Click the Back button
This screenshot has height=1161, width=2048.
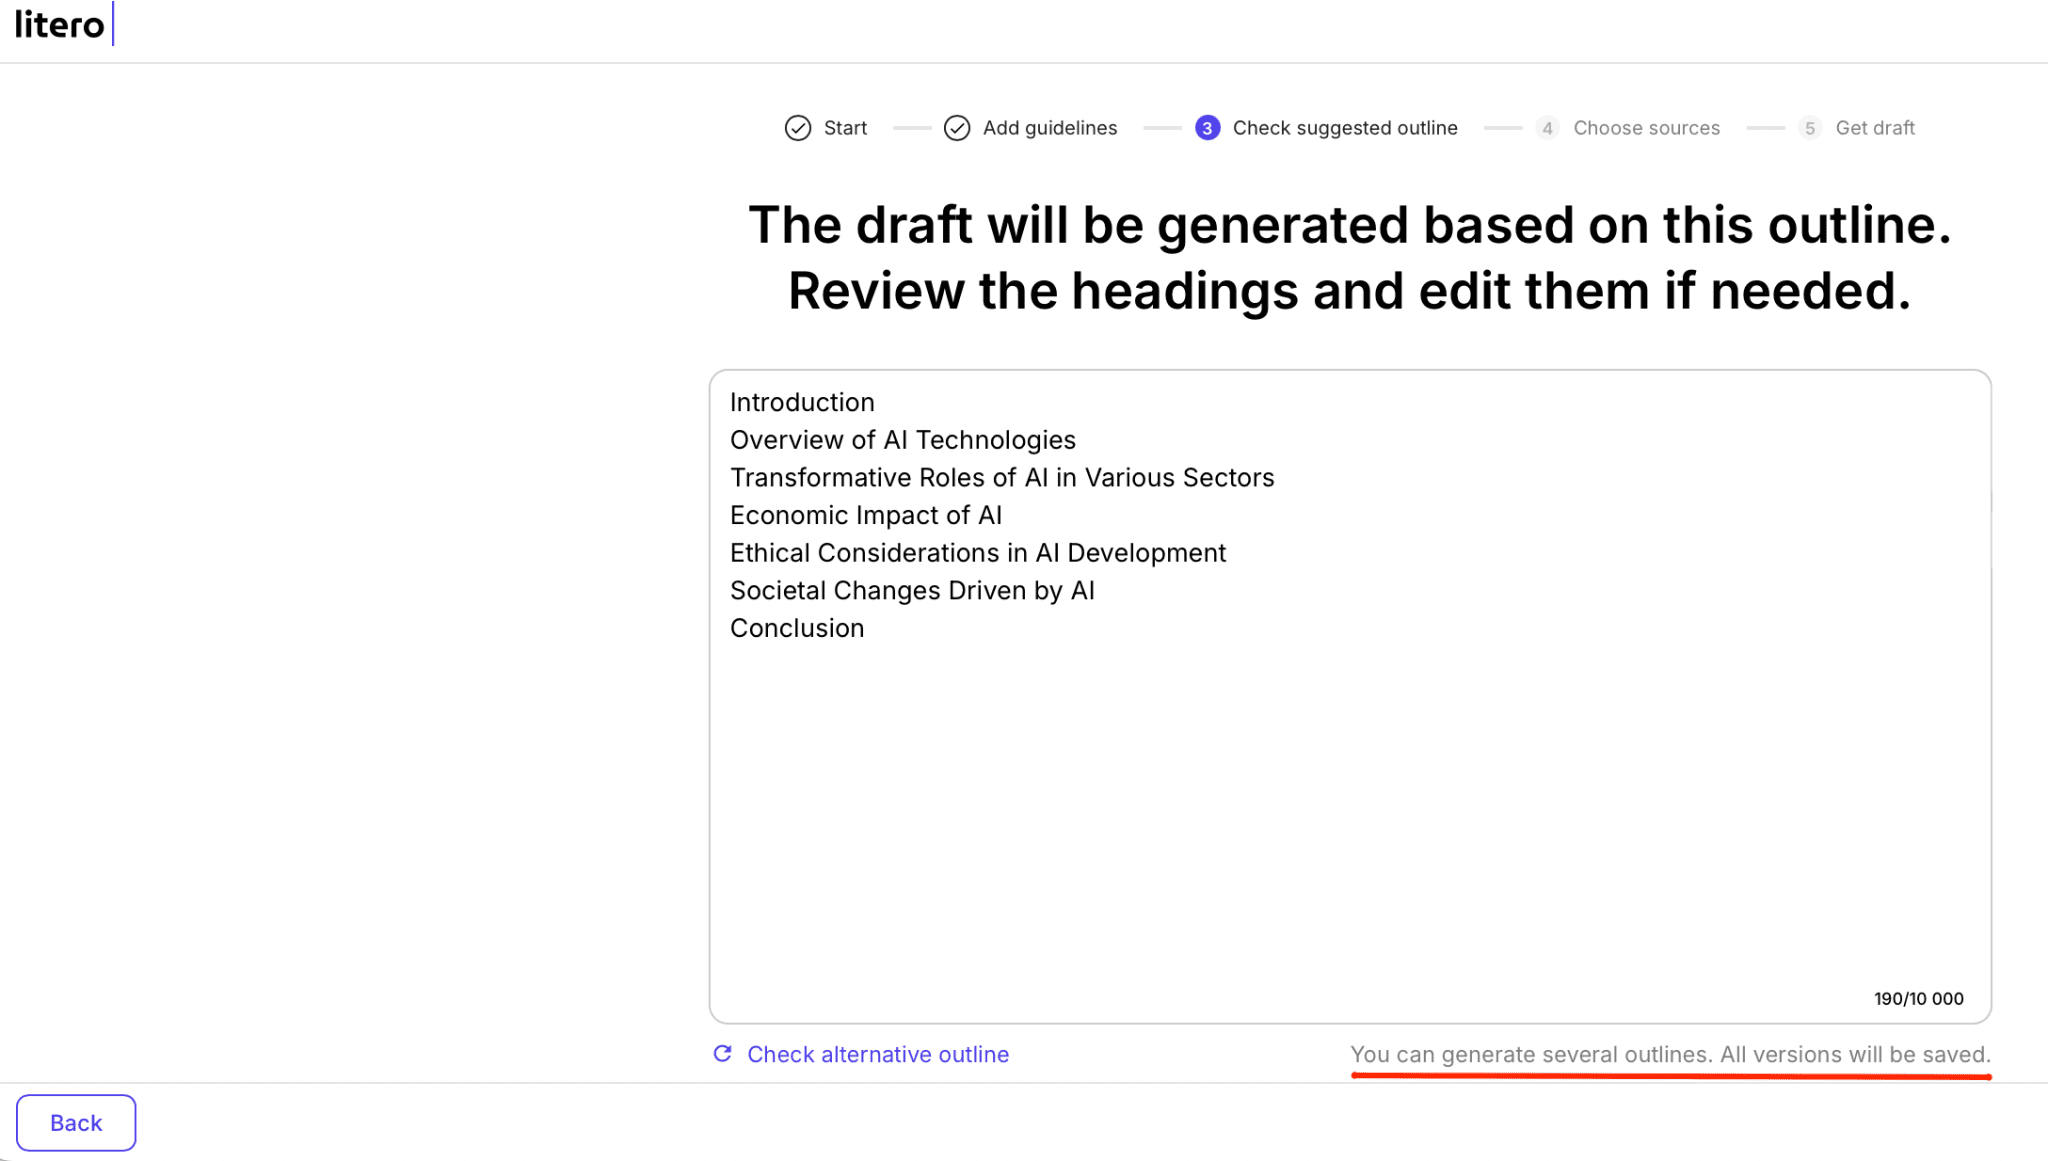click(75, 1122)
